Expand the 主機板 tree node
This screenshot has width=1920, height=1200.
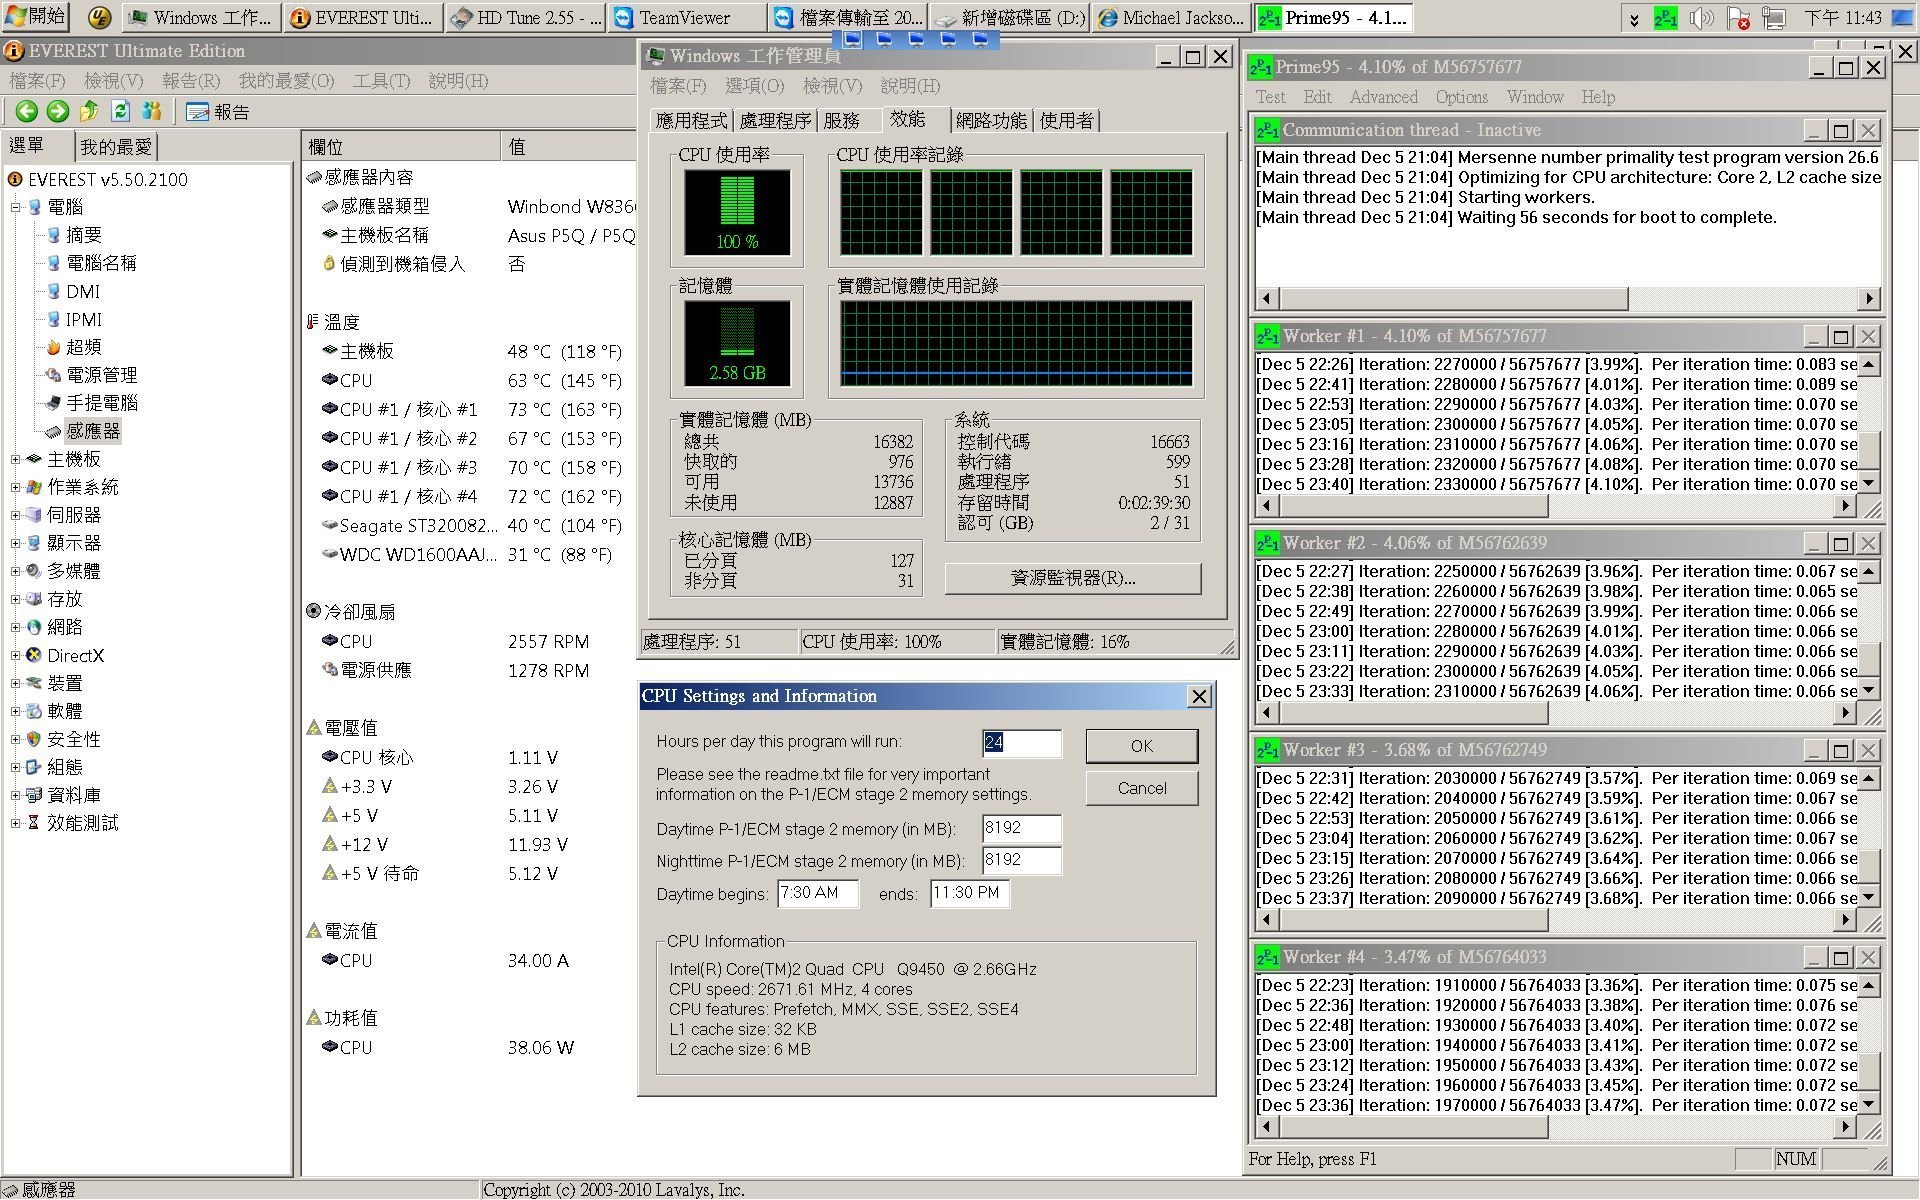pos(15,459)
